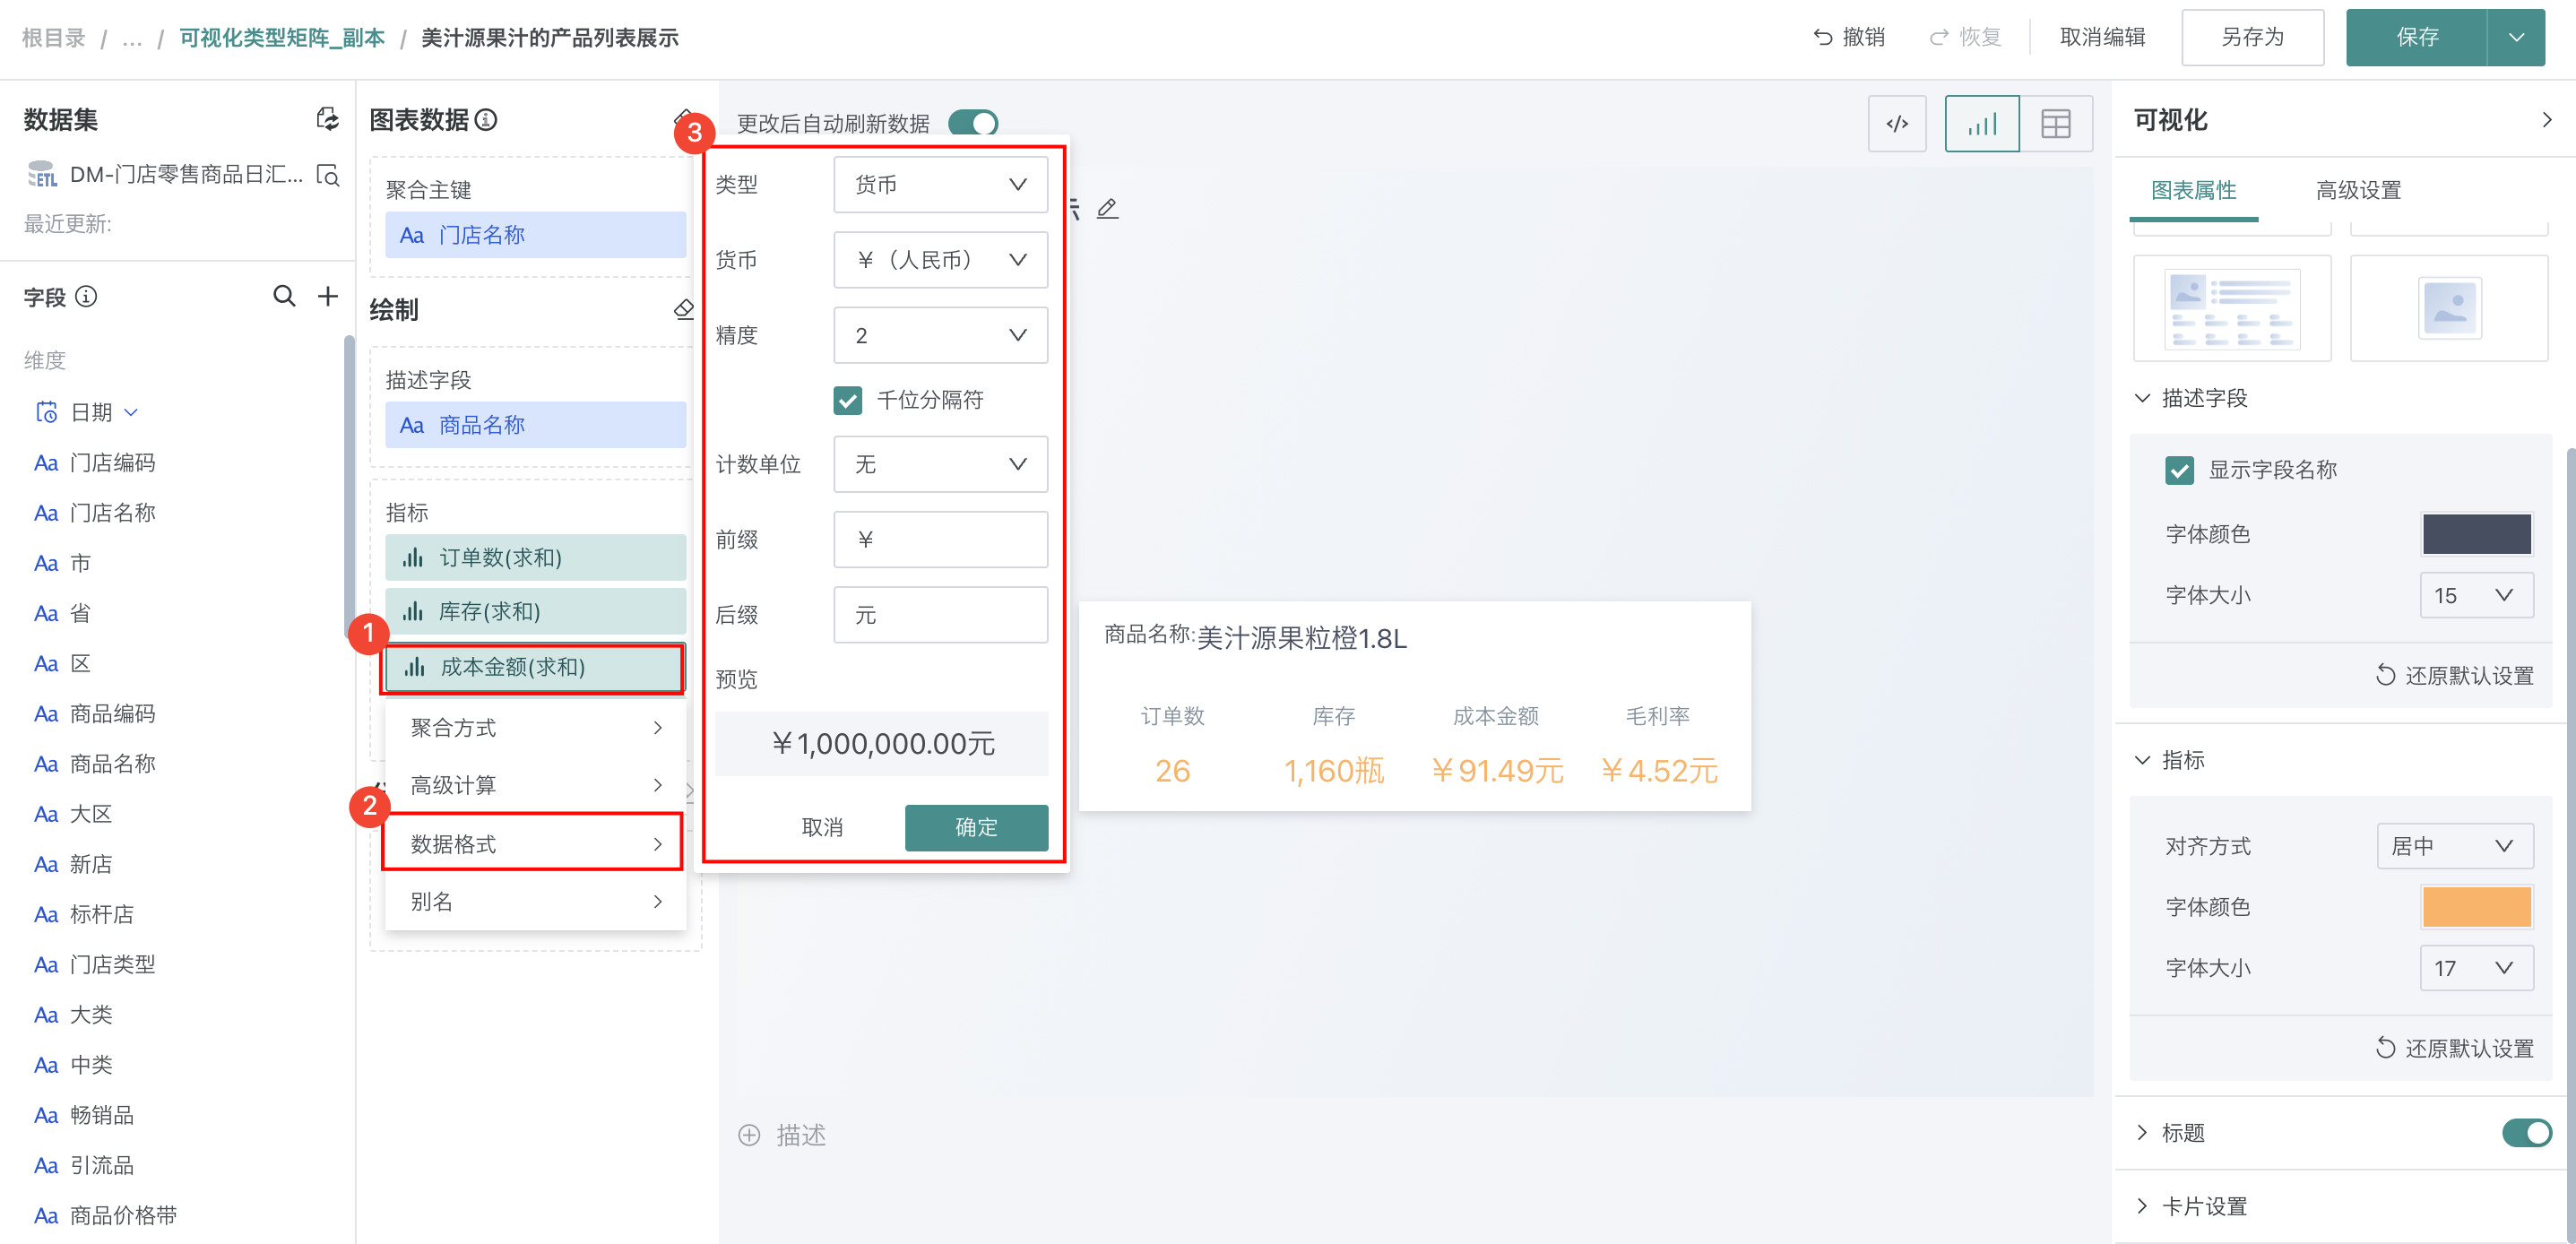Click the 确定 confirm button

coord(975,827)
